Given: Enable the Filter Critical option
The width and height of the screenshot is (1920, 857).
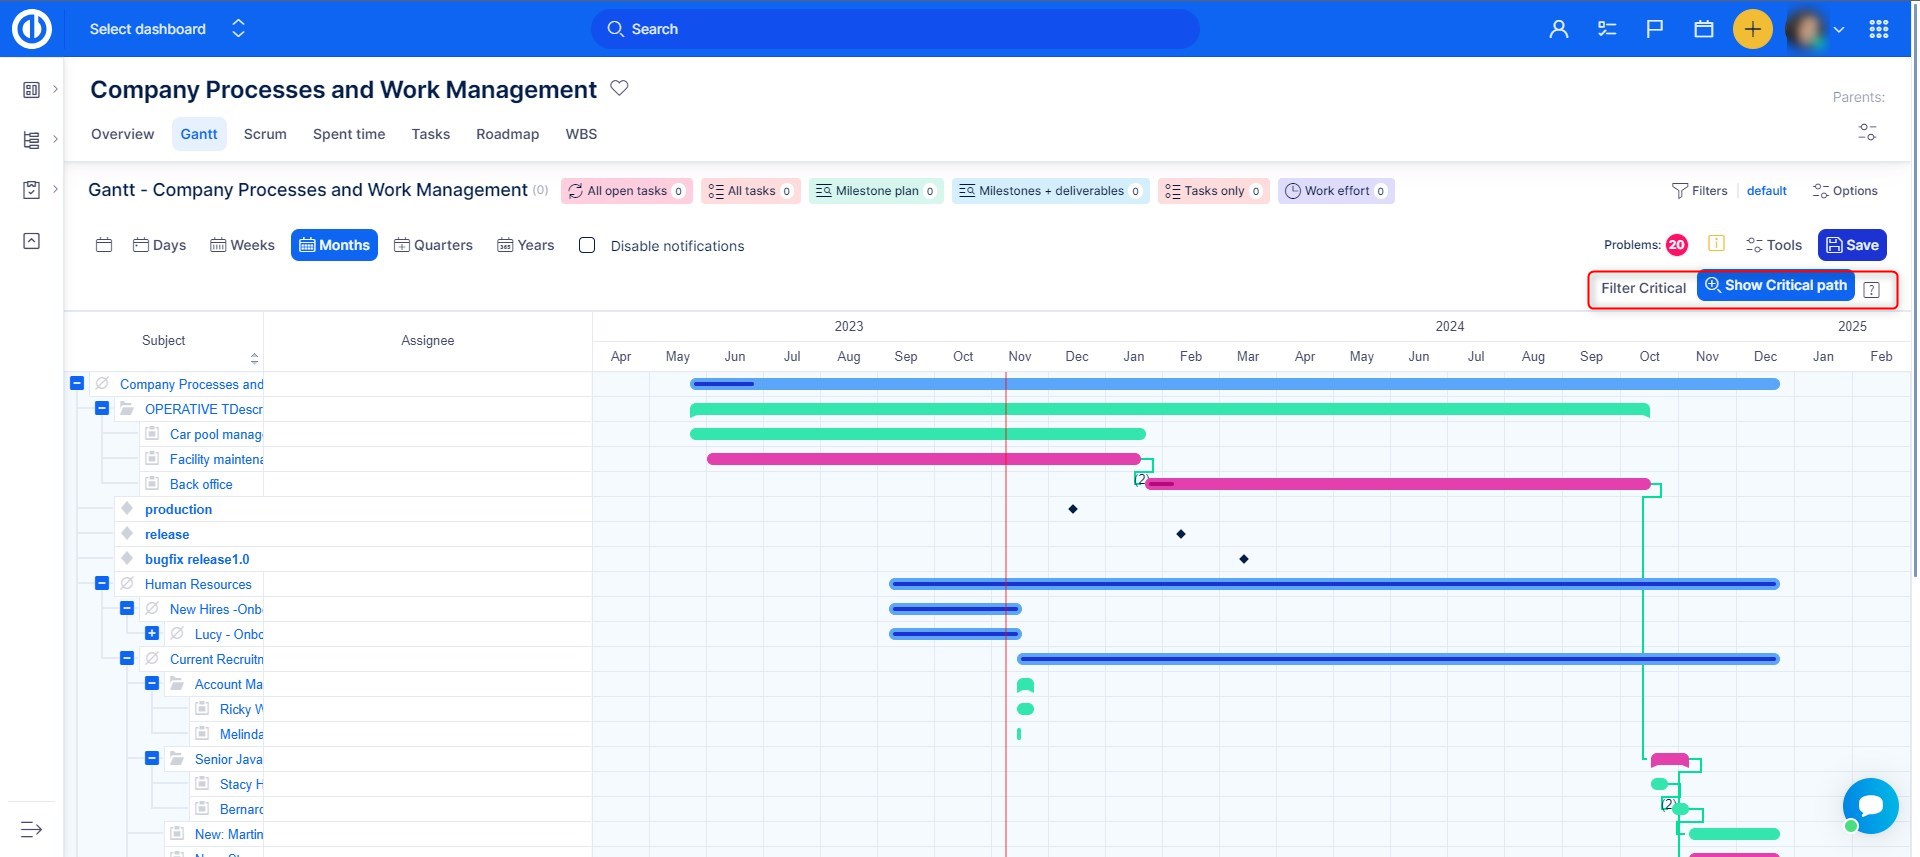Looking at the screenshot, I should 1642,288.
